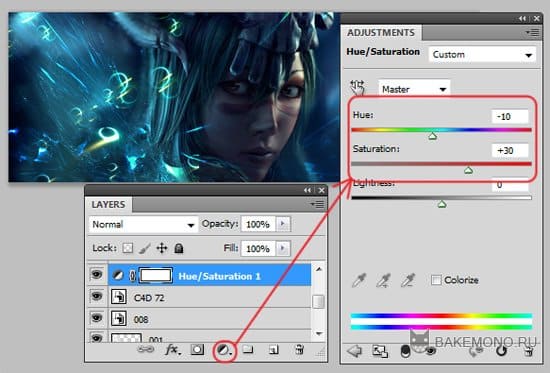Close the Adjustments panel
This screenshot has width=550, height=373.
point(537,18)
